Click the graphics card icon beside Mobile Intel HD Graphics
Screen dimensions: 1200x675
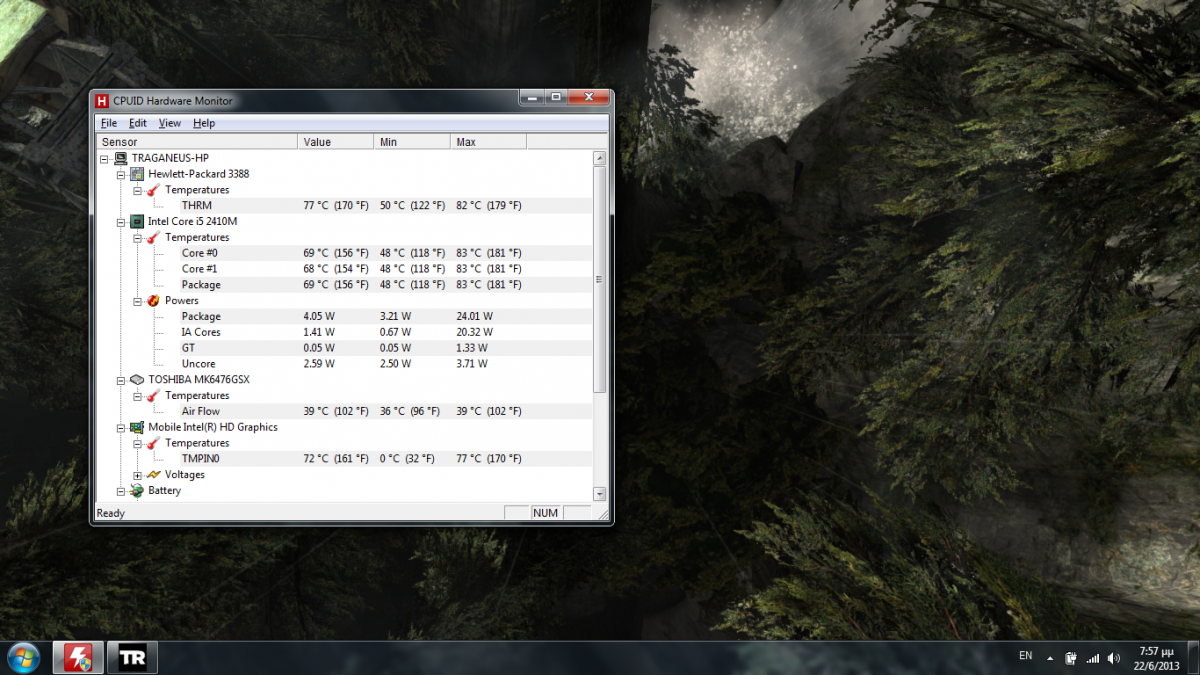[137, 427]
